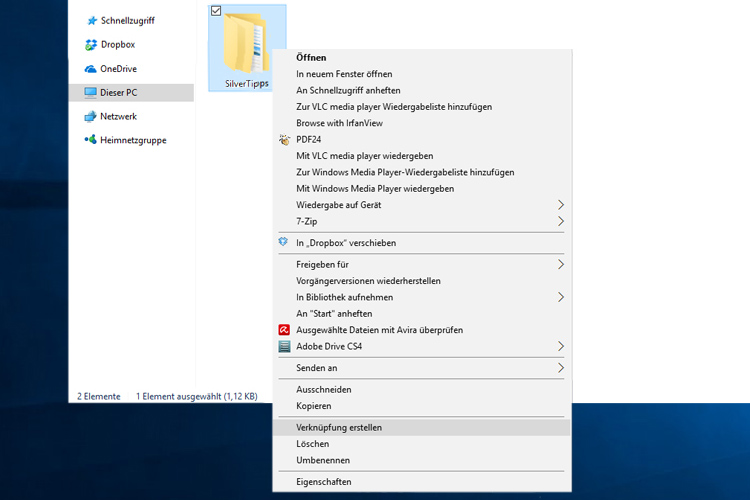
Task: Choose An Schnellzugriff anheften
Action: coord(422,90)
